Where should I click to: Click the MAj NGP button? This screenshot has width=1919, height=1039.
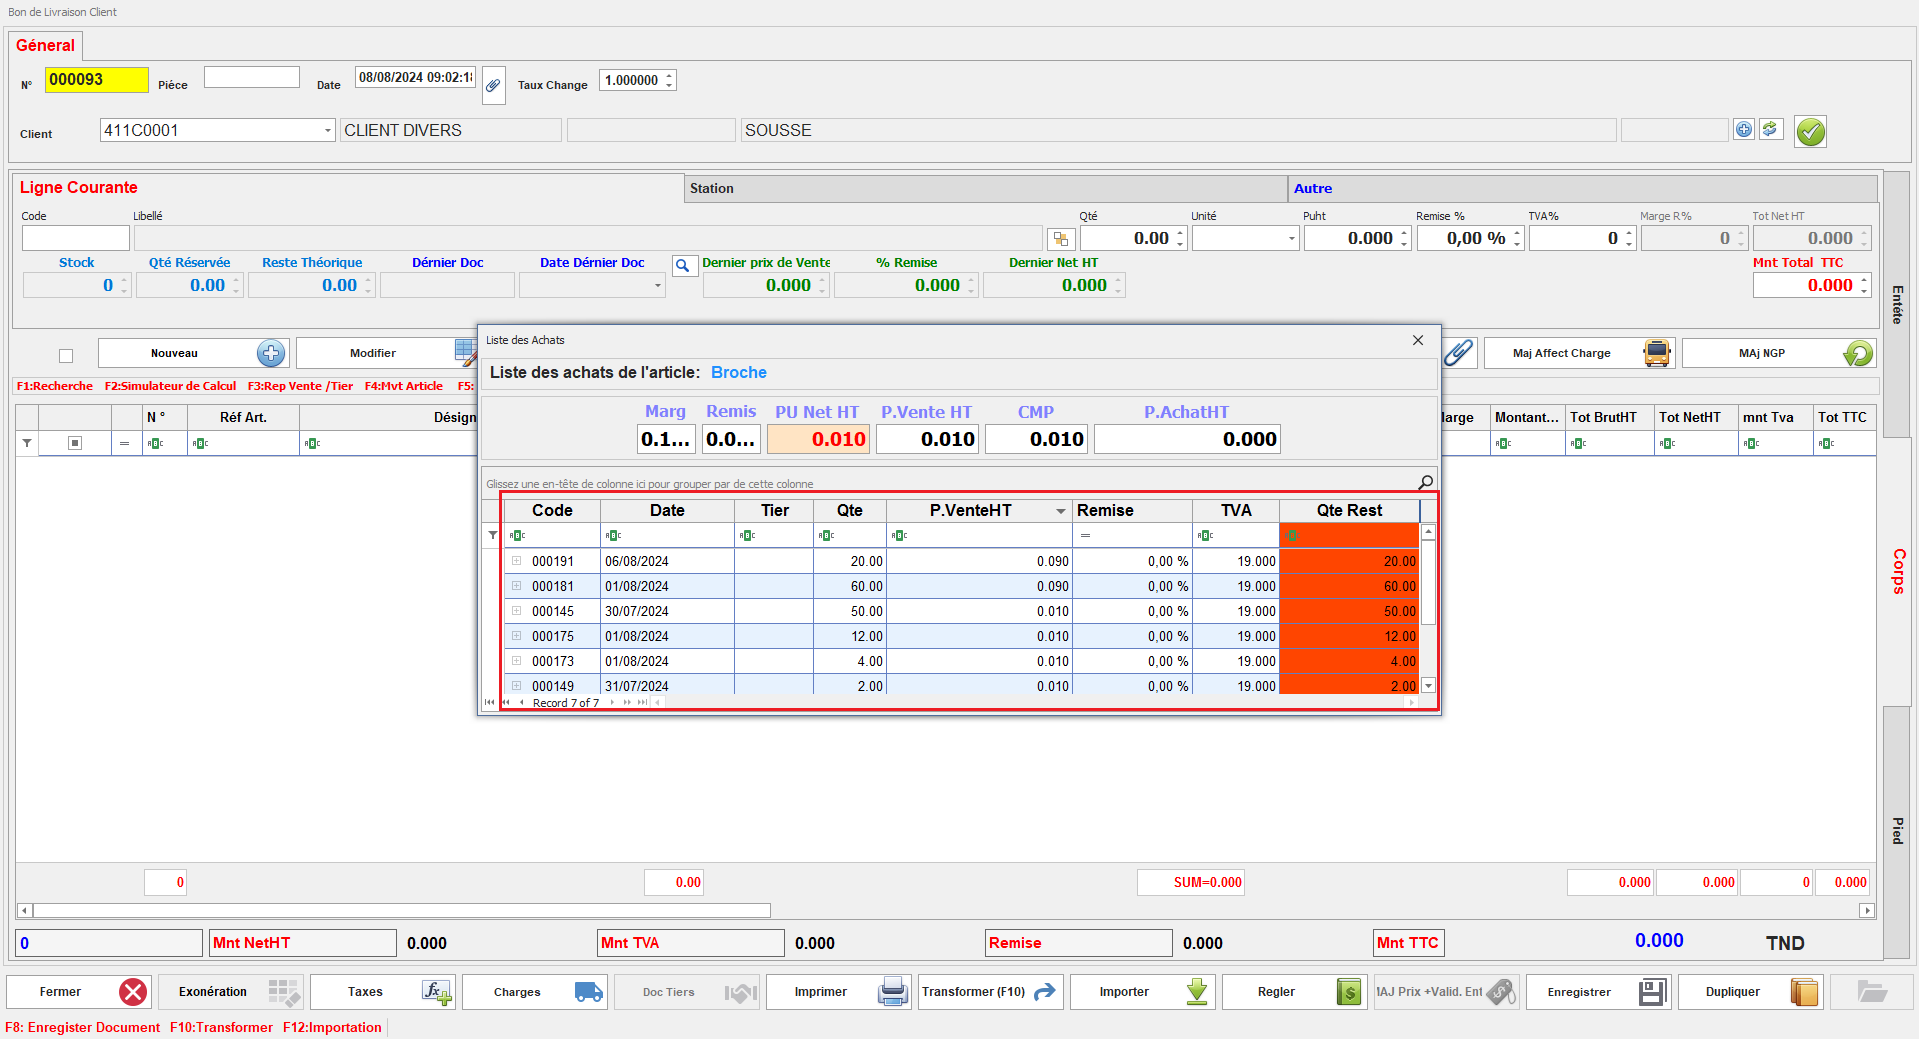coord(1778,353)
